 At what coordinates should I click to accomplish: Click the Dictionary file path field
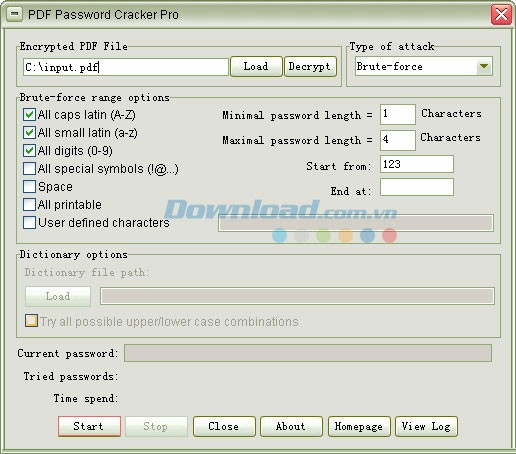(x=297, y=296)
